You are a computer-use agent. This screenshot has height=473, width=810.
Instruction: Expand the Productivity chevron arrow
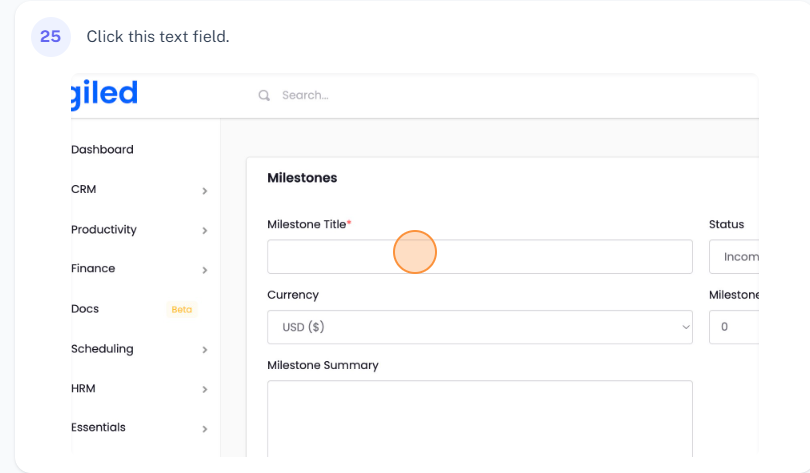[x=205, y=231]
